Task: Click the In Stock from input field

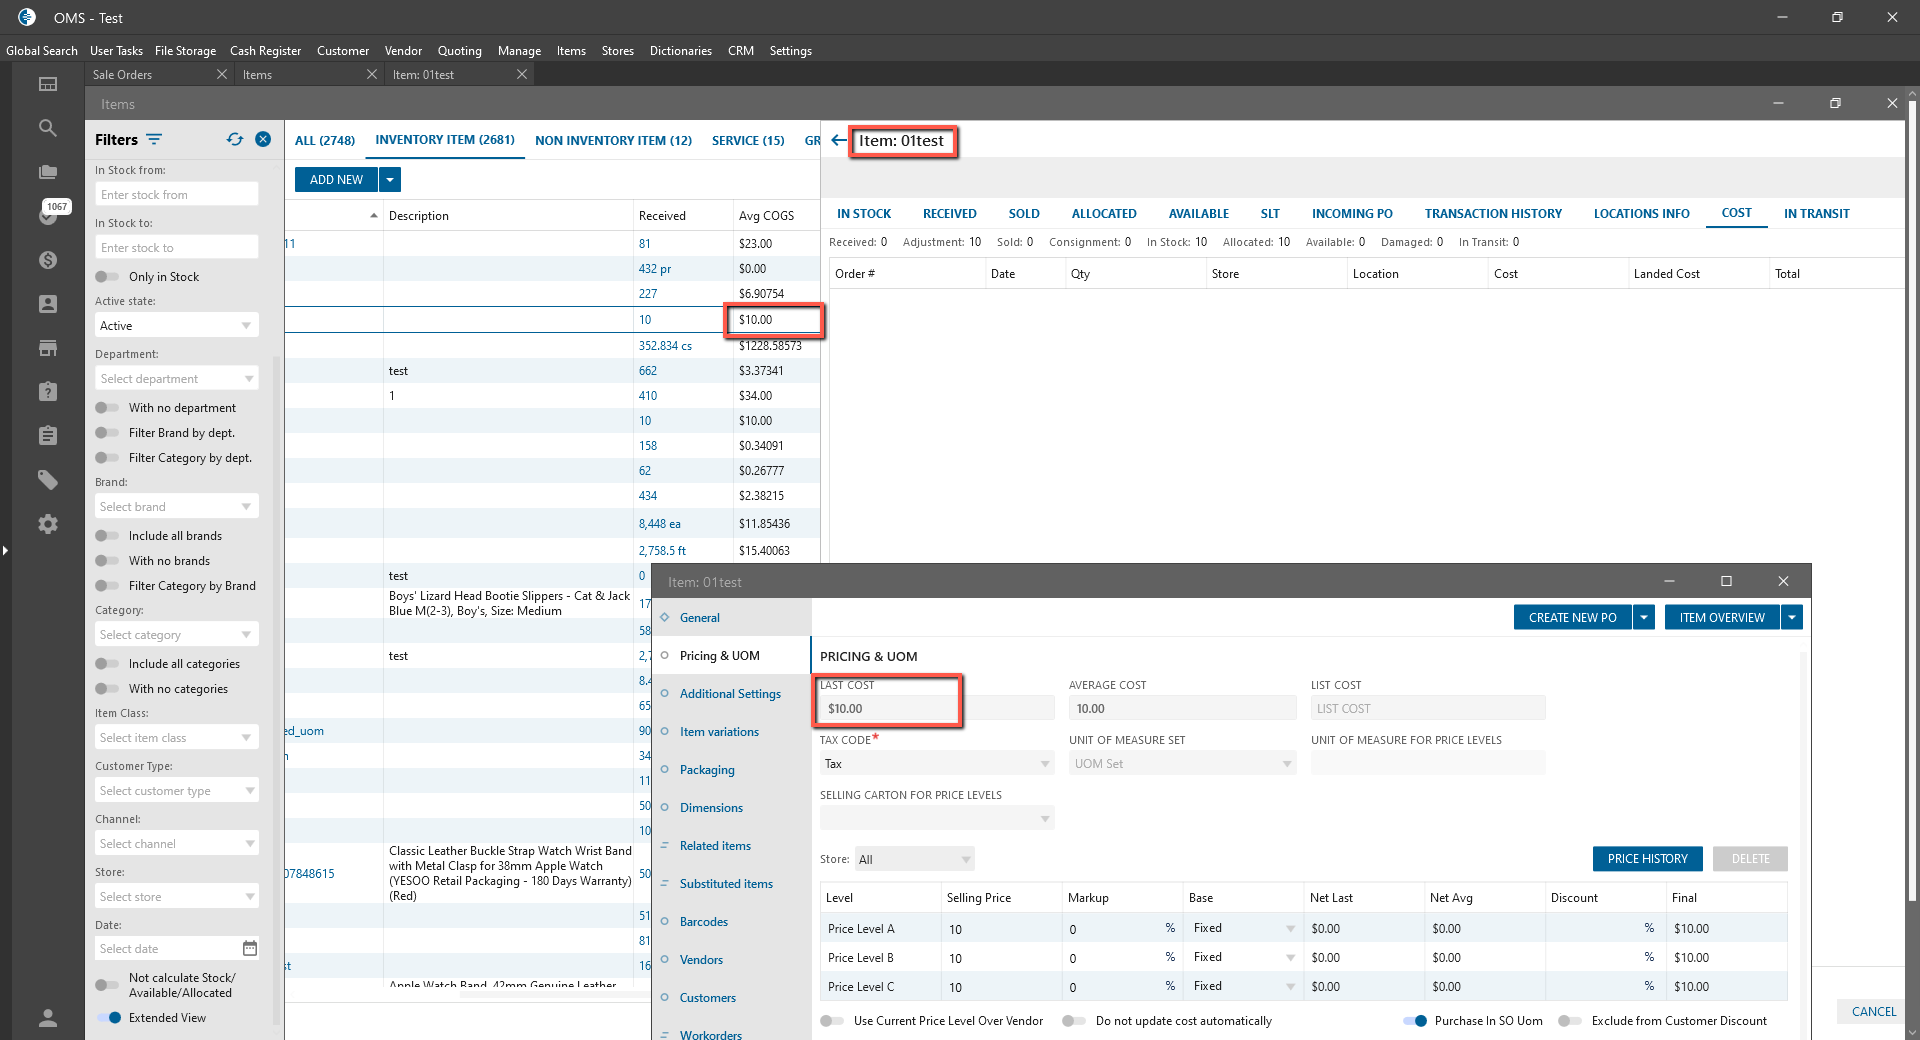Action: [177, 195]
